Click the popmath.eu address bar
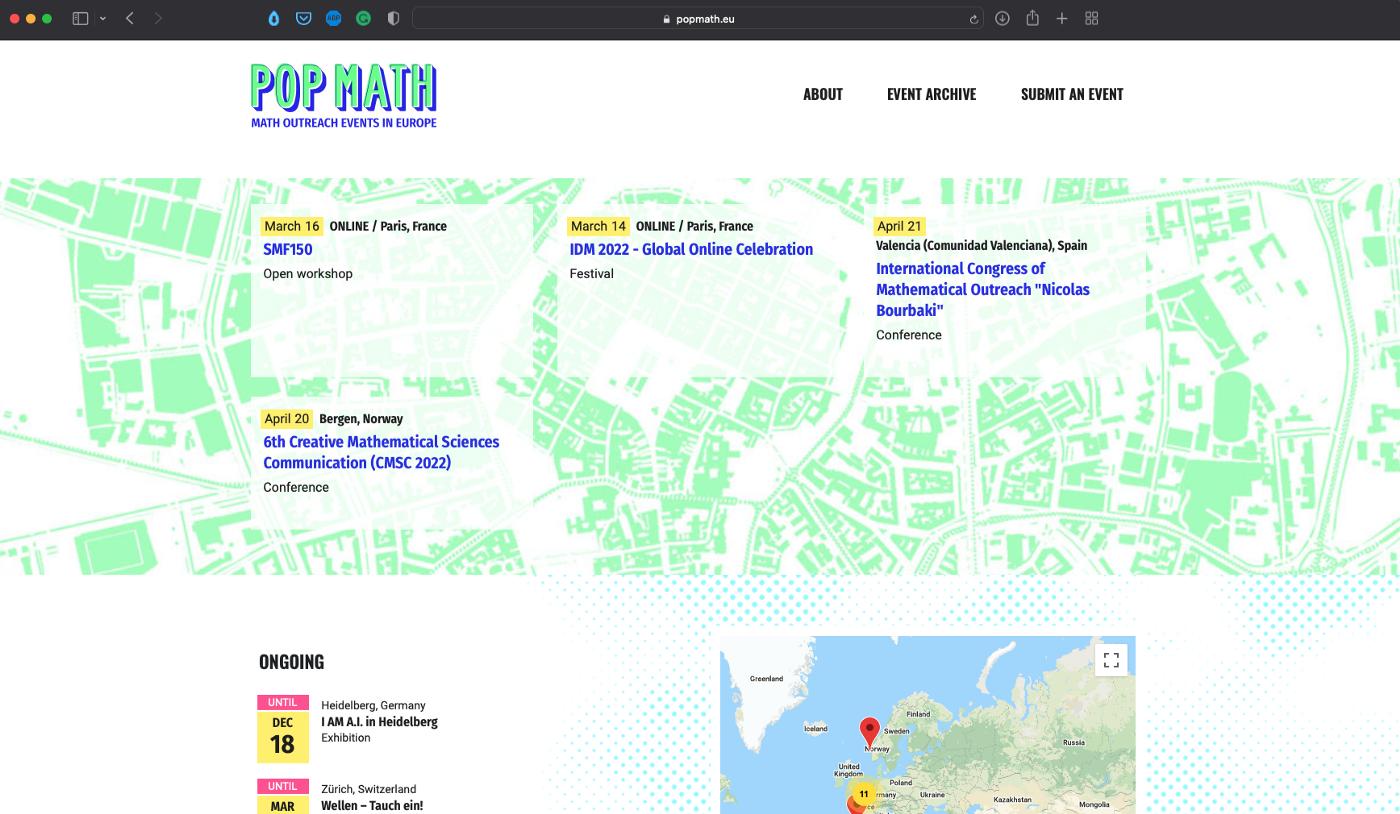The height and width of the screenshot is (814, 1400). 698,19
